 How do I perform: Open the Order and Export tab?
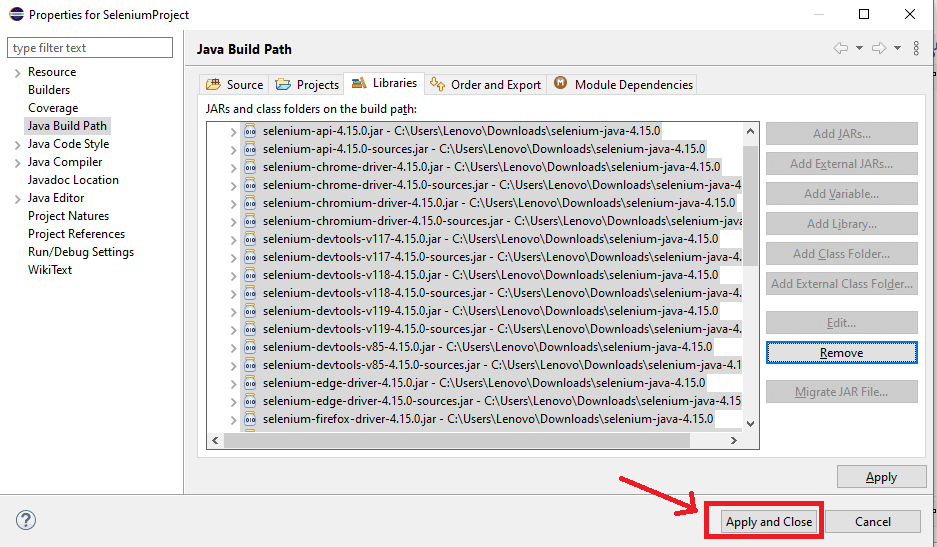[x=485, y=85]
